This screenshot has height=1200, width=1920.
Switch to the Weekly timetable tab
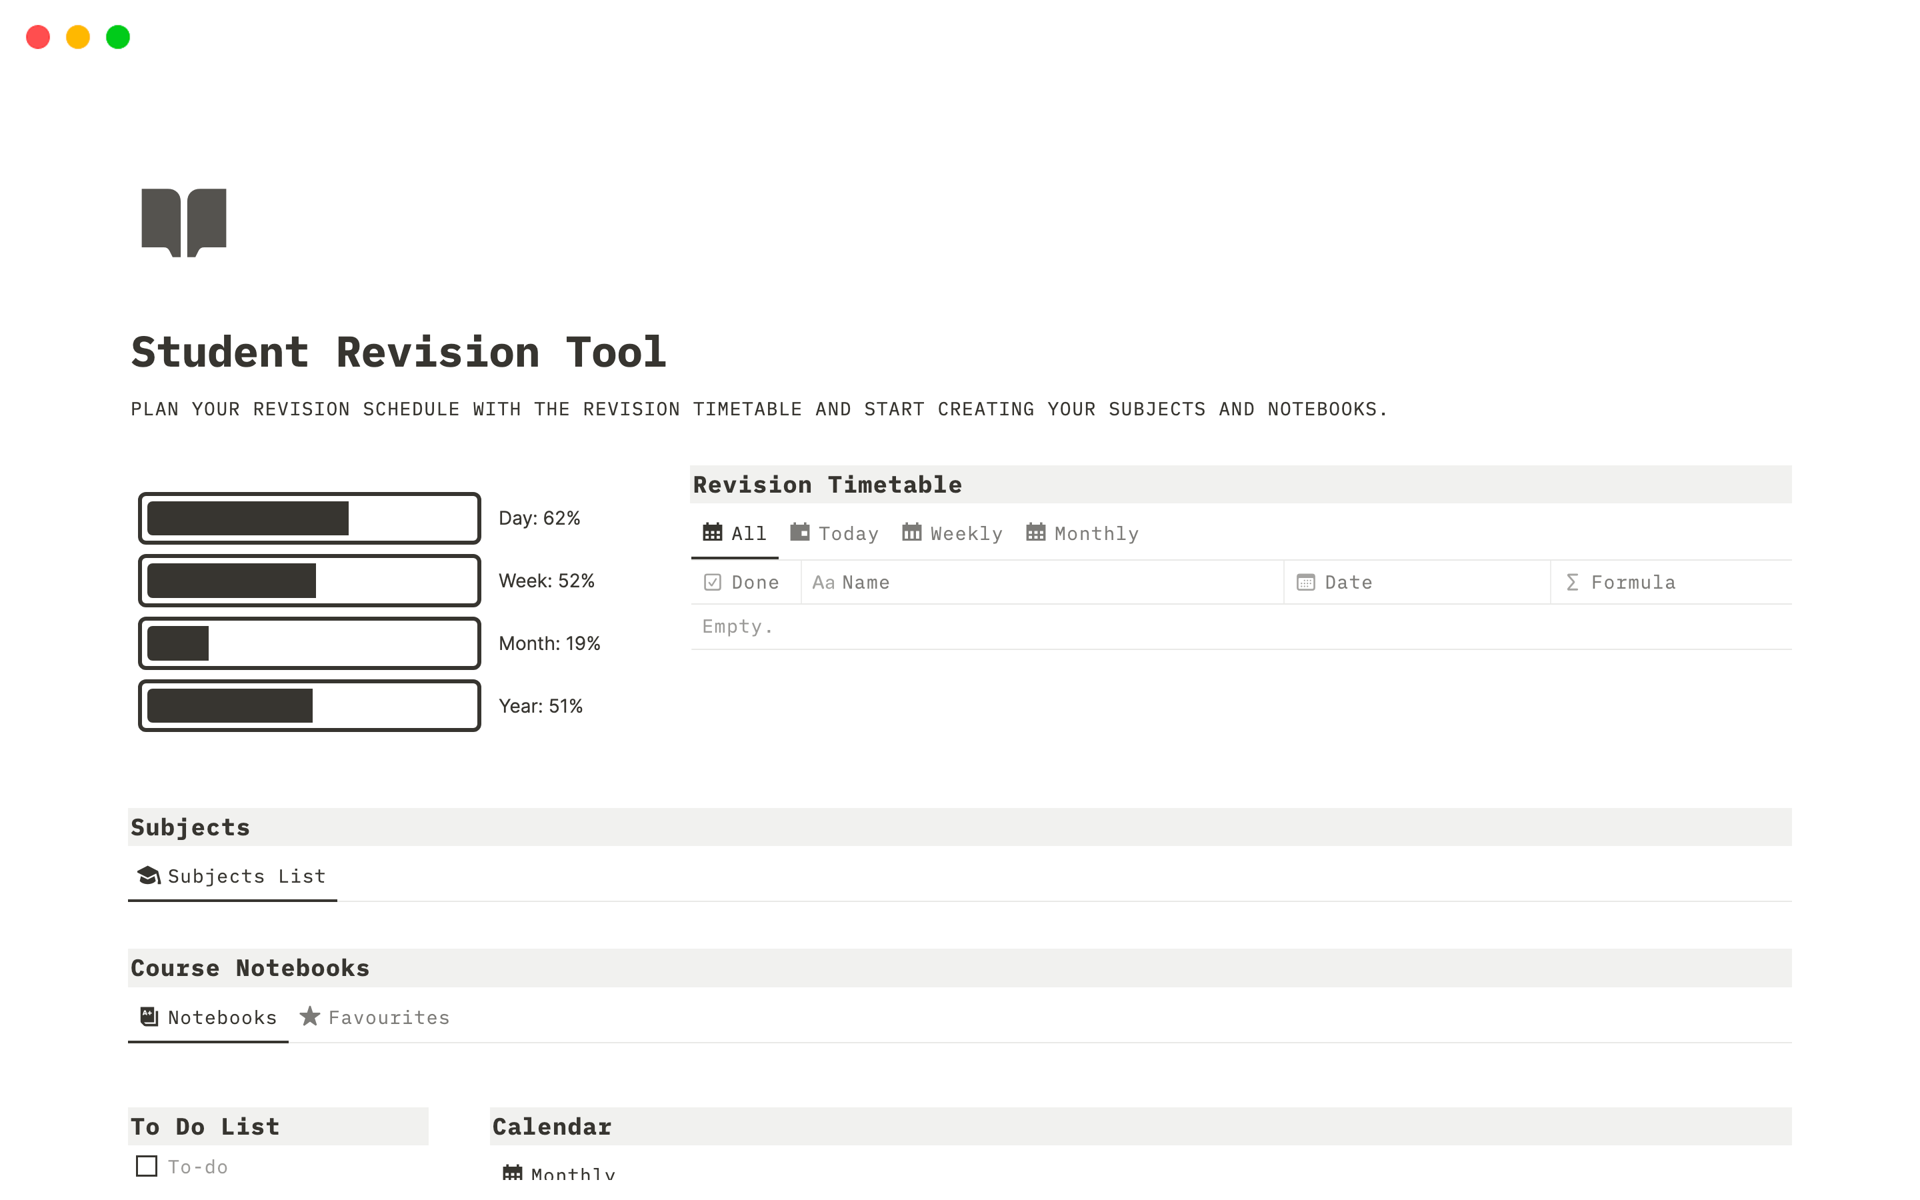952,533
